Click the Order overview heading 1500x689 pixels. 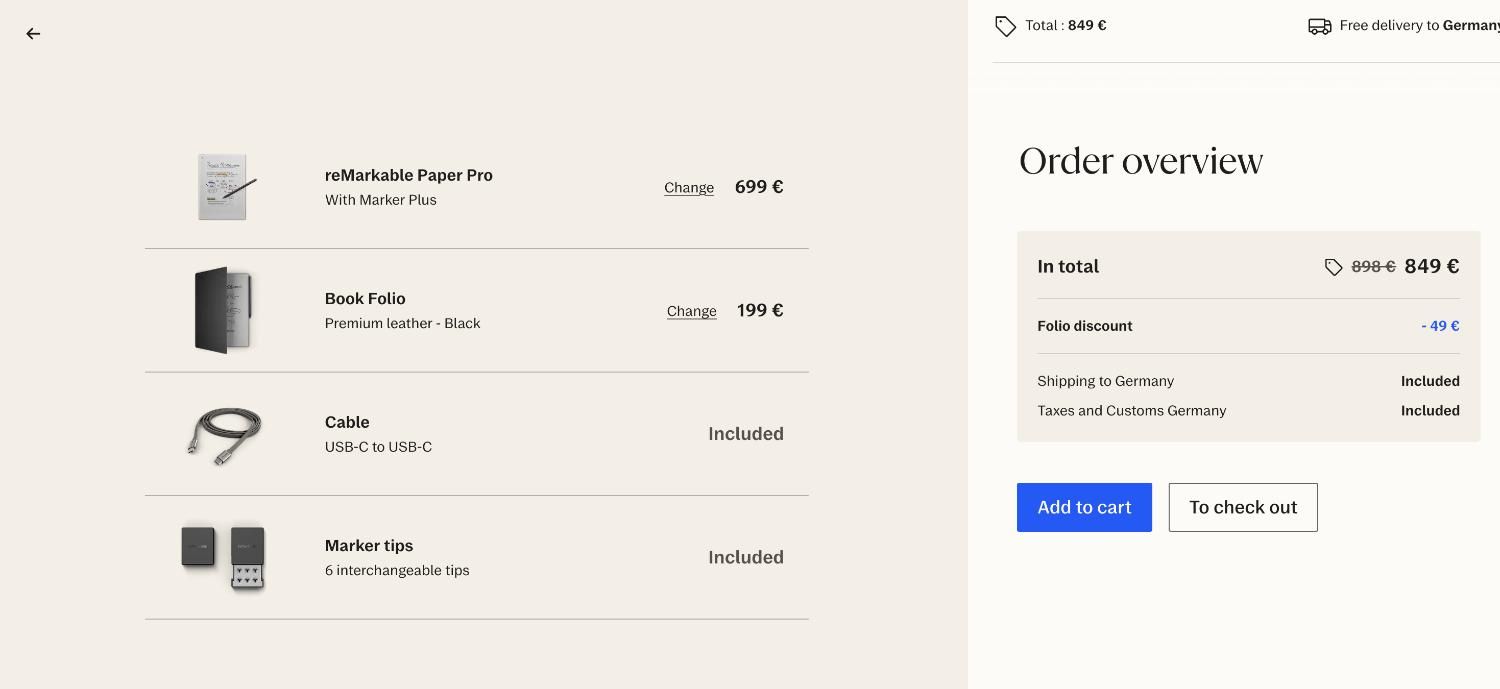pos(1141,161)
